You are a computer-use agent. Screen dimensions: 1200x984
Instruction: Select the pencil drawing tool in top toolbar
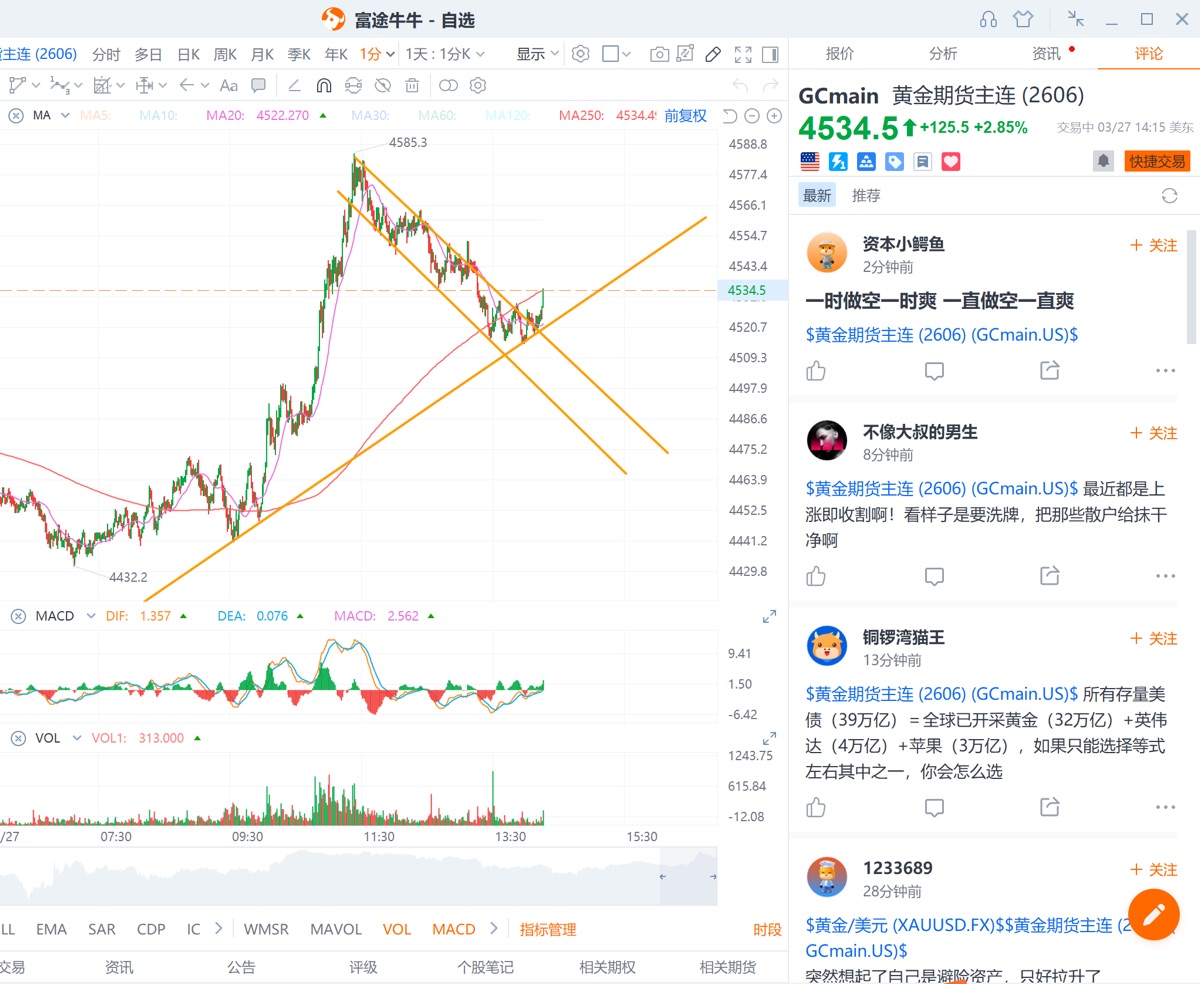click(713, 54)
